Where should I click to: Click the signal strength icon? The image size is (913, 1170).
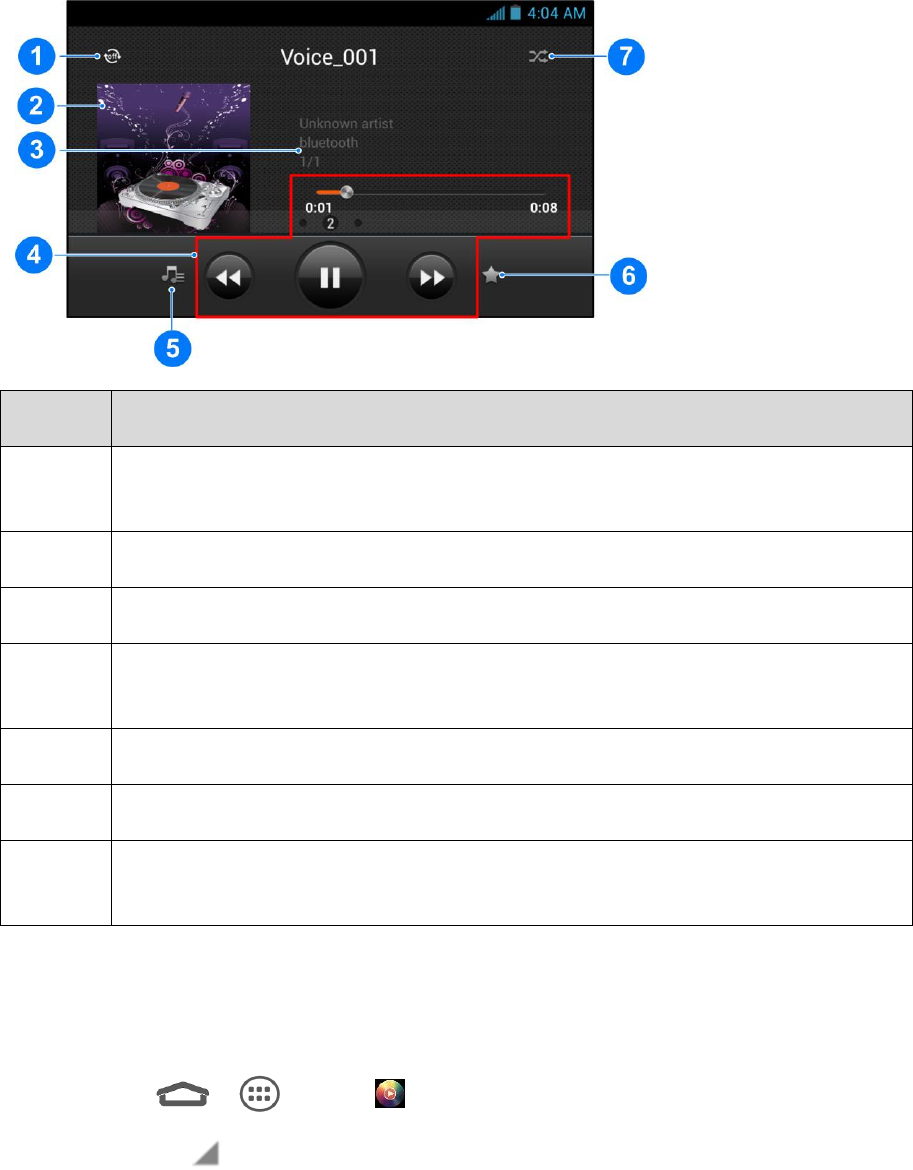tap(496, 13)
